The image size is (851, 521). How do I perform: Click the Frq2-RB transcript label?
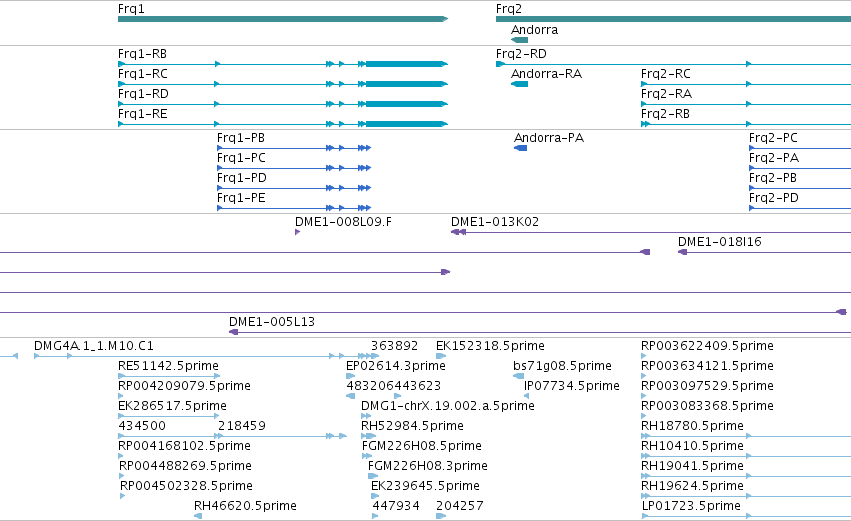665,114
